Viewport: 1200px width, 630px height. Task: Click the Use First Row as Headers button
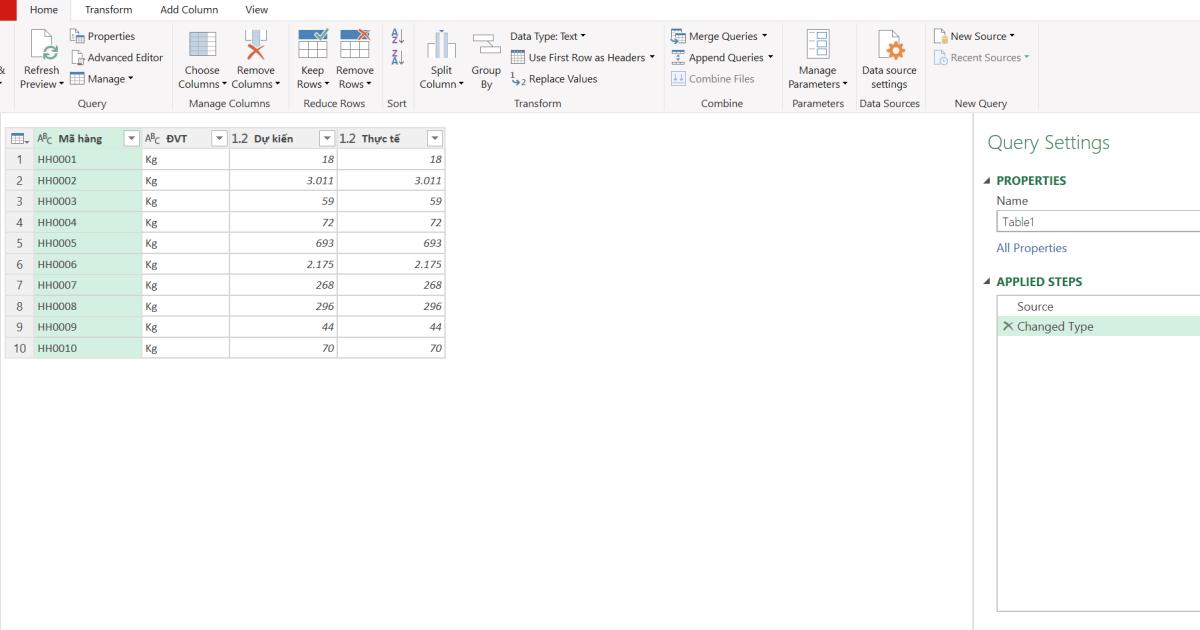click(581, 57)
